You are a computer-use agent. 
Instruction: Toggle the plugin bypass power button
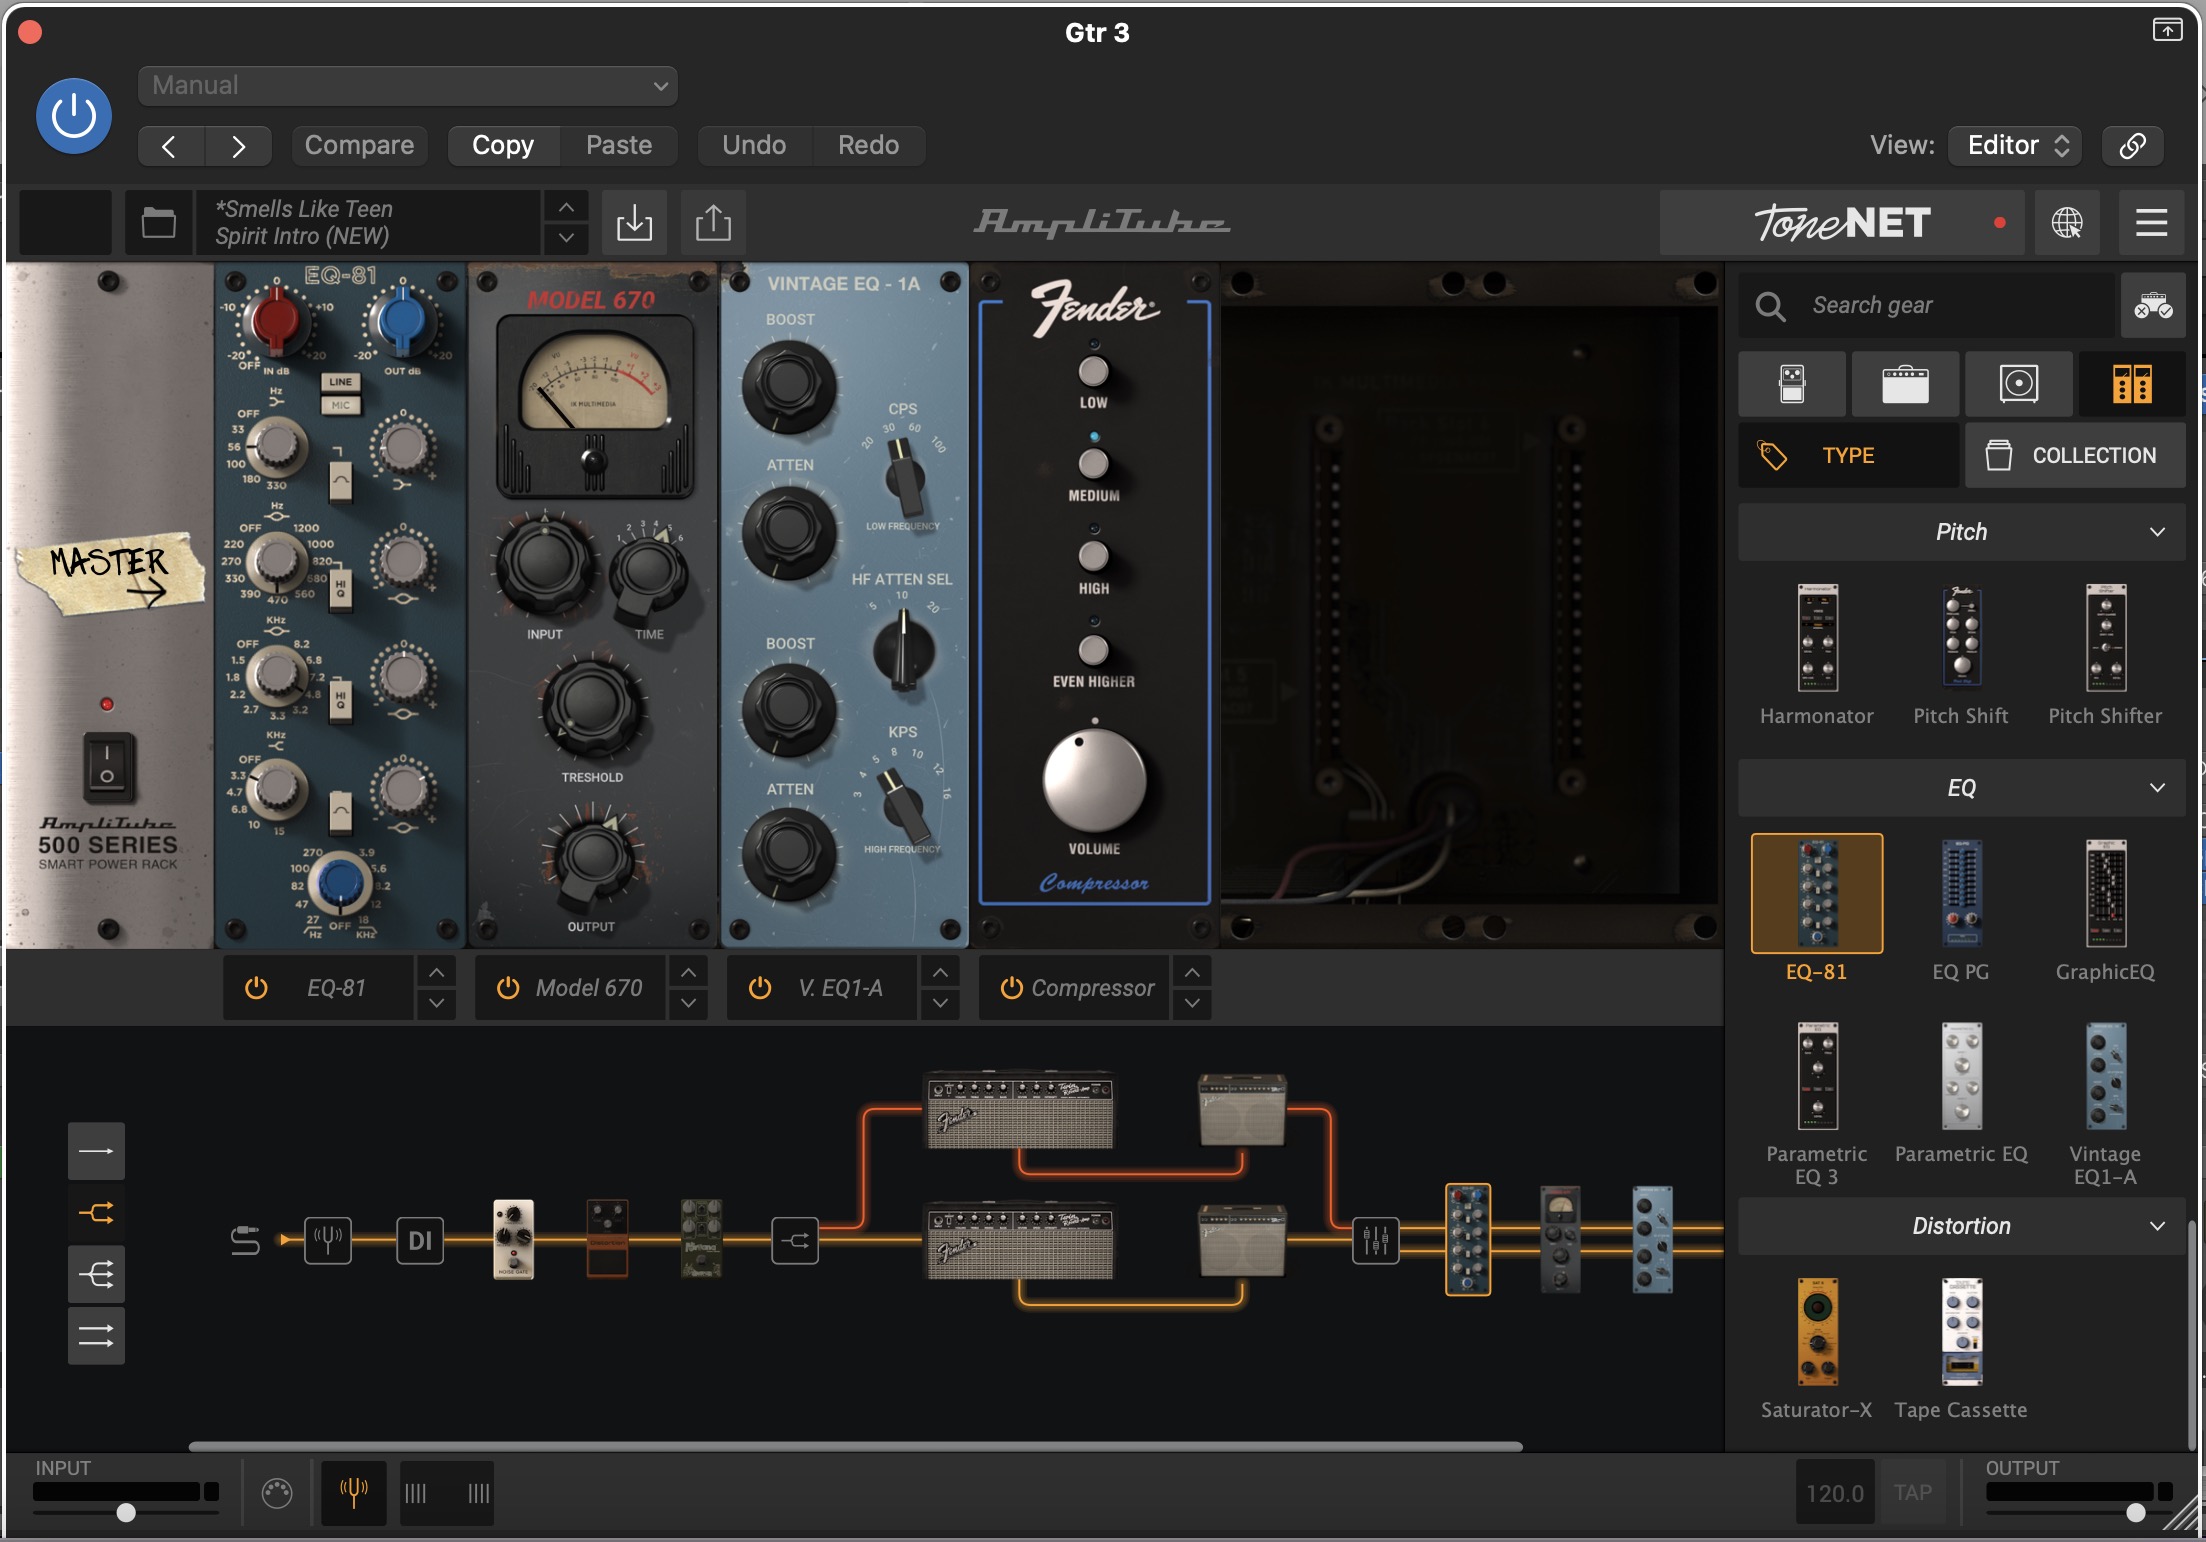point(73,116)
